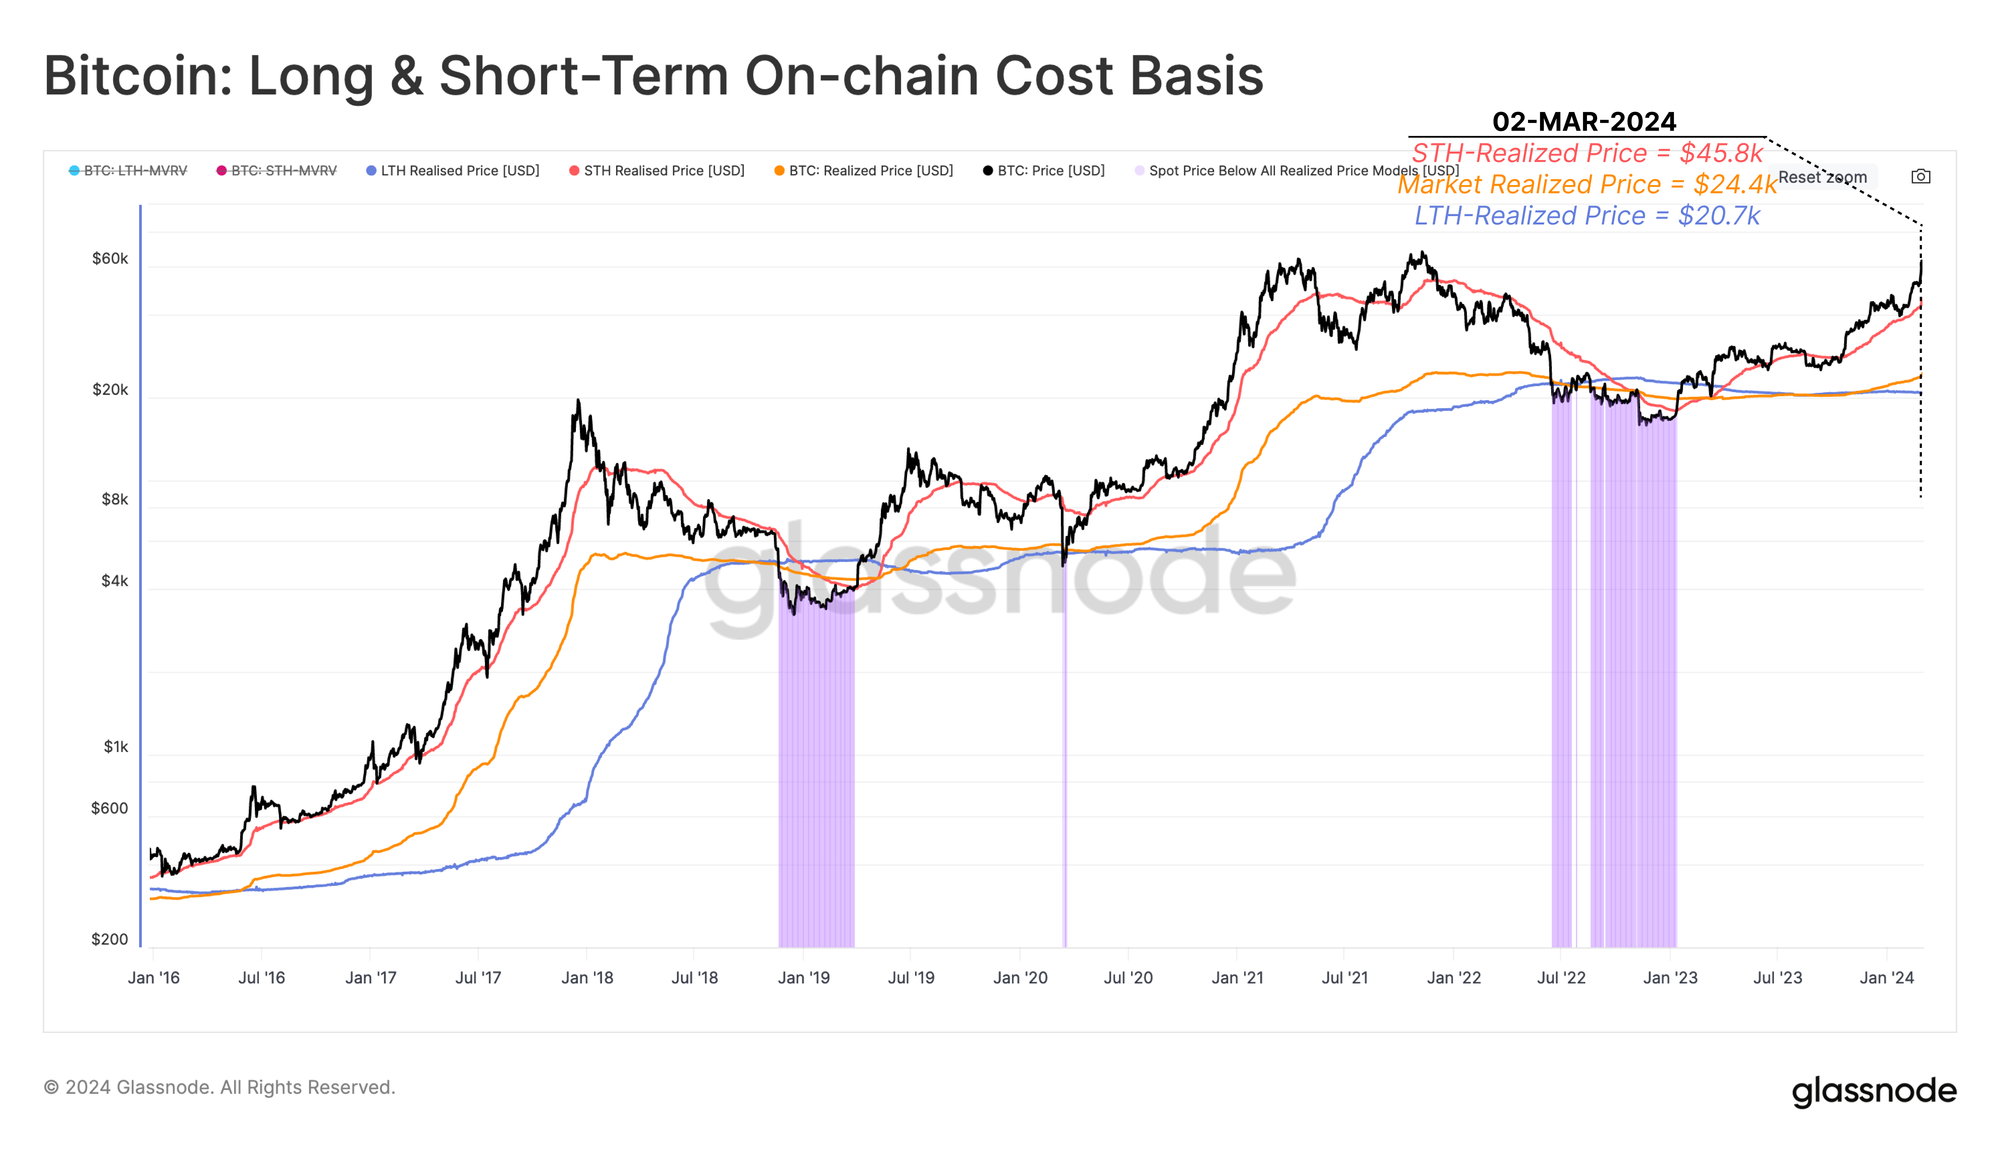Select the cyan dot next to BTC: LTH-MVRV
Image resolution: width=2000 pixels, height=1152 pixels.
pyautogui.click(x=72, y=171)
